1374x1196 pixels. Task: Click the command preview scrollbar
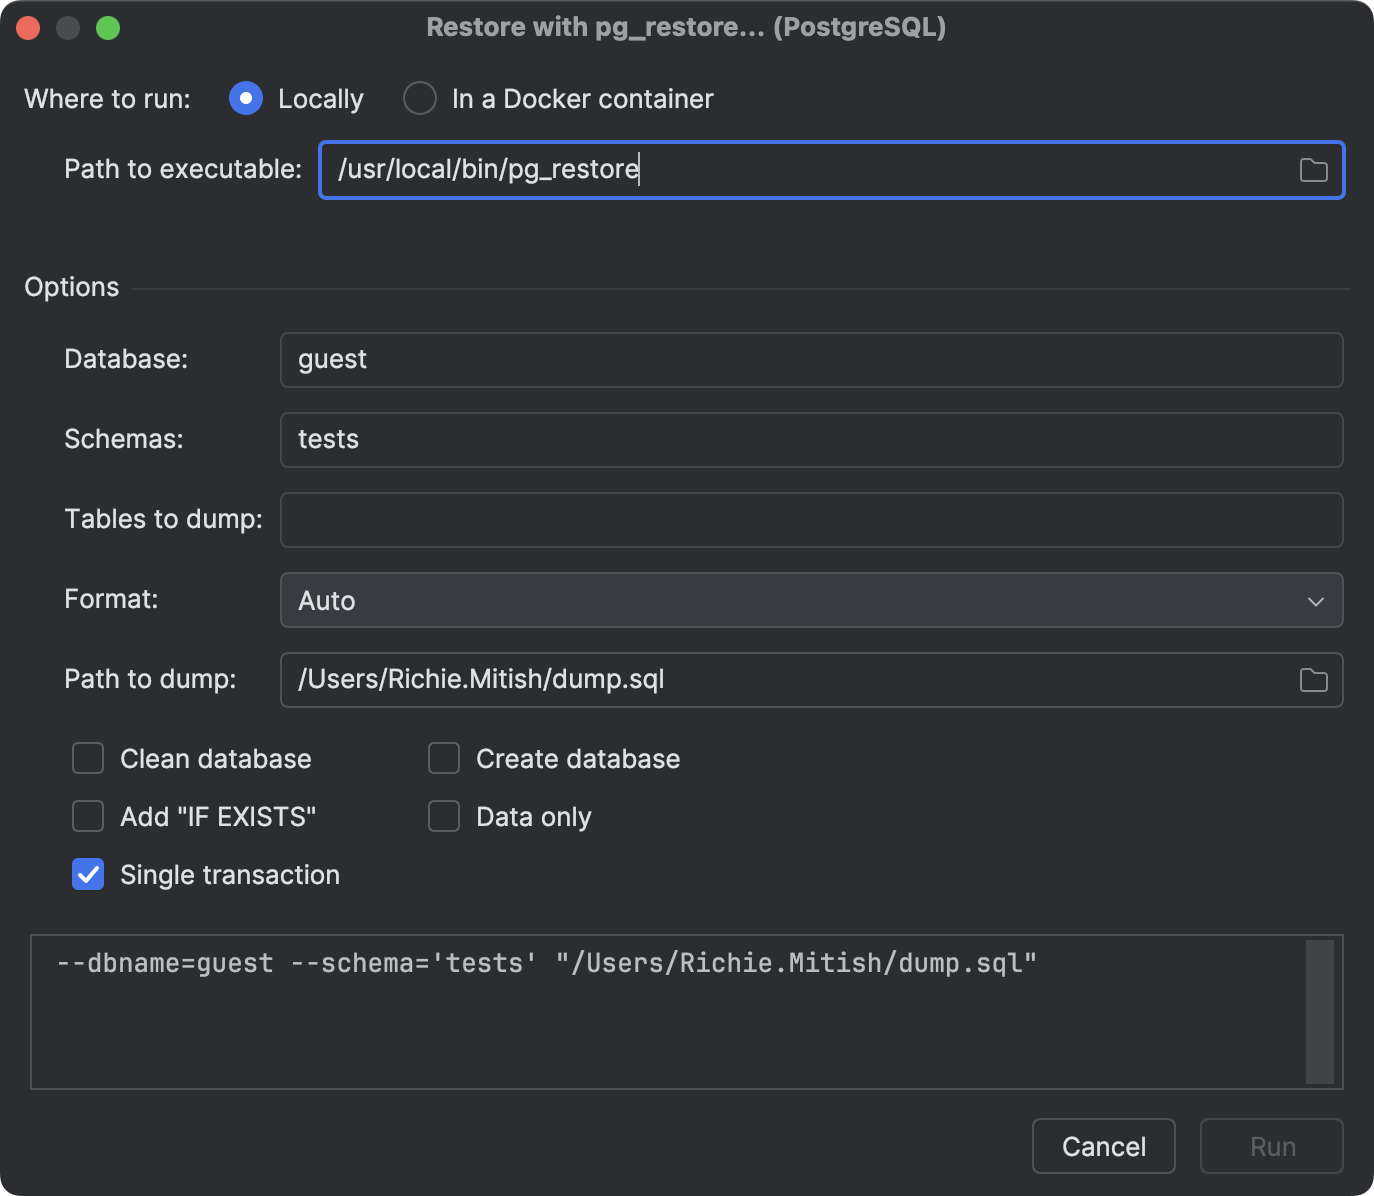pos(1318,1010)
